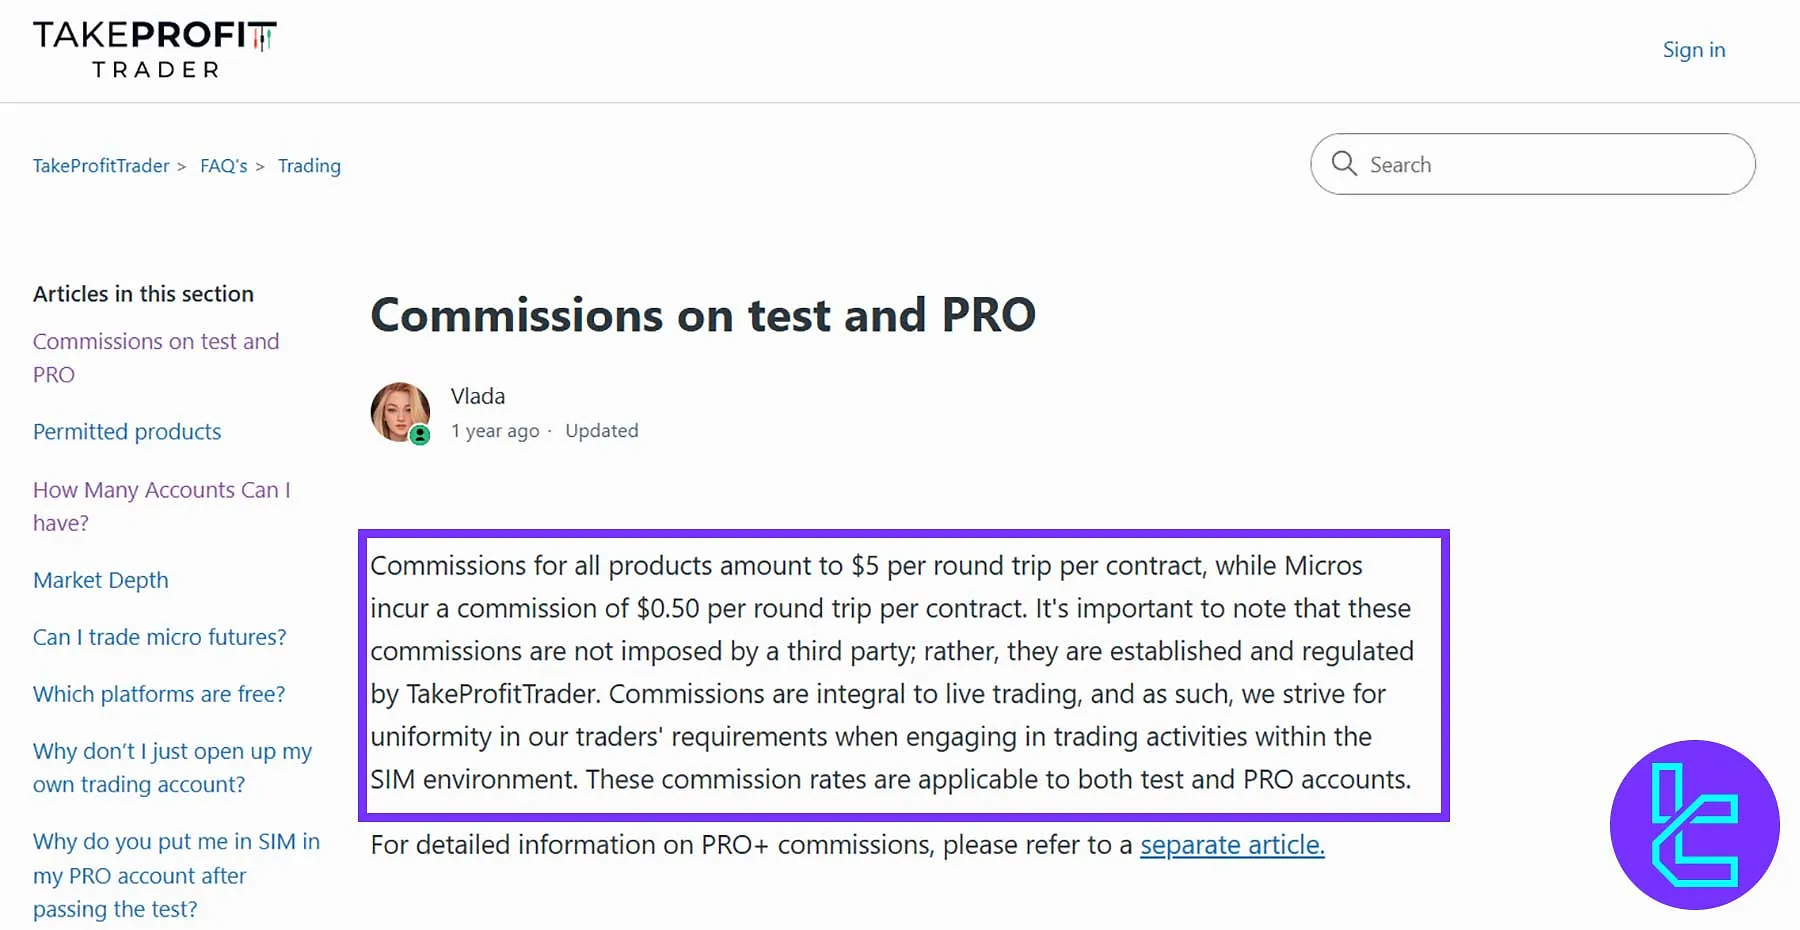This screenshot has height=930, width=1800.
Task: Follow the separate article hyperlink
Action: pos(1231,845)
